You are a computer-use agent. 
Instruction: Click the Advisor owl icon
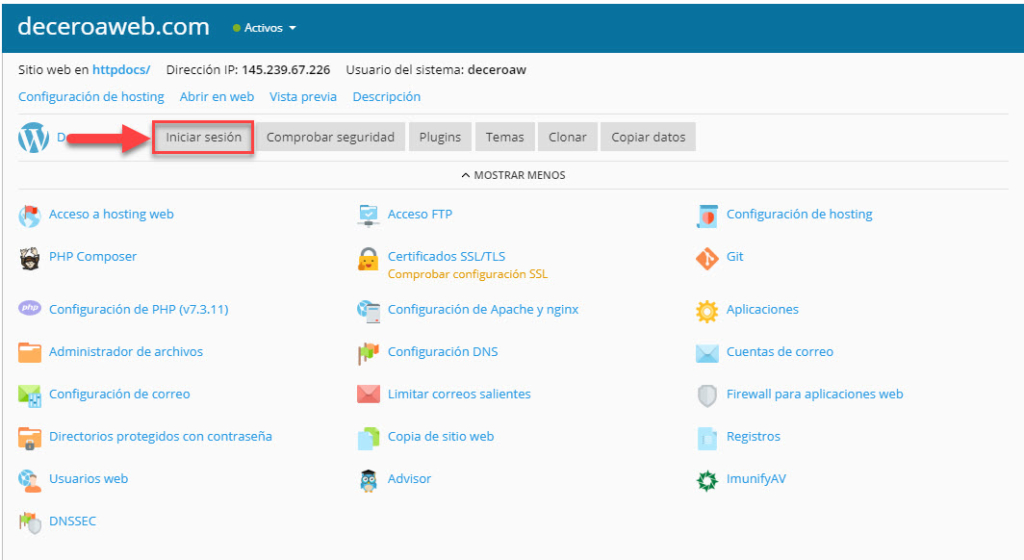tap(368, 480)
